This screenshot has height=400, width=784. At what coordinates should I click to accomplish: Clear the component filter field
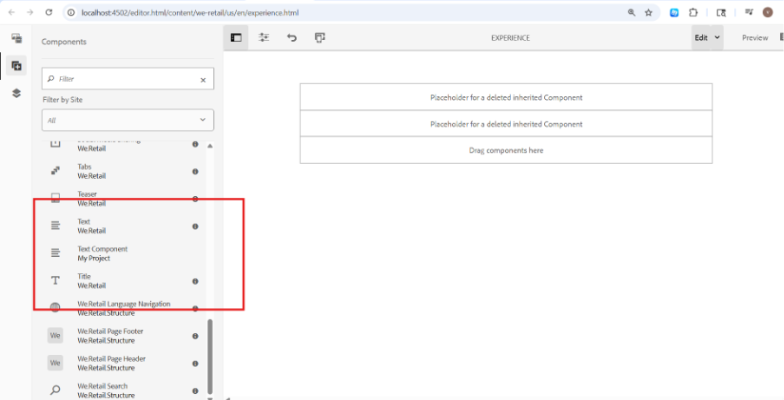point(203,80)
